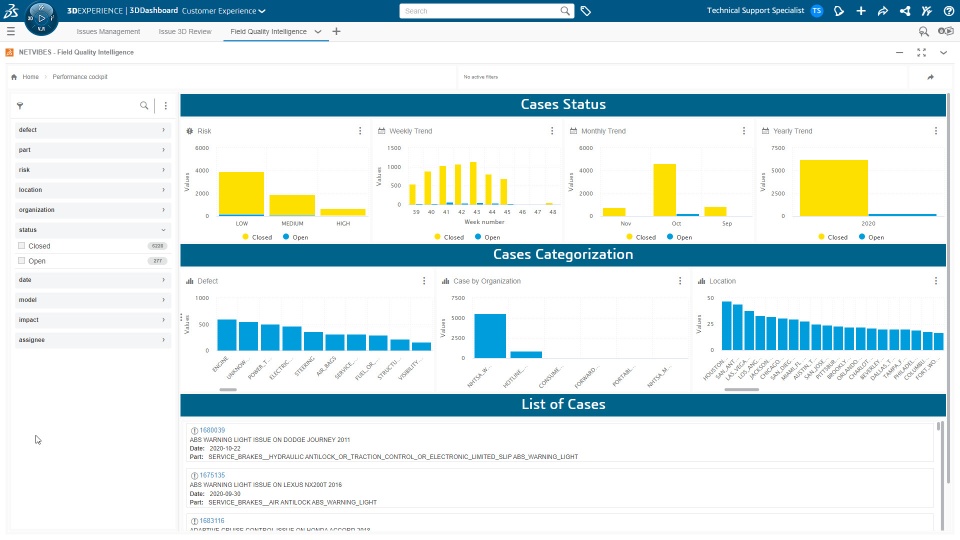Check the Open status filter
Viewport: 960px width, 540px height.
coord(21,261)
